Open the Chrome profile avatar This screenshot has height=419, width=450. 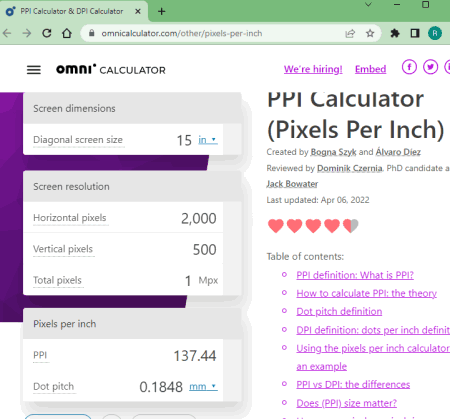point(435,33)
